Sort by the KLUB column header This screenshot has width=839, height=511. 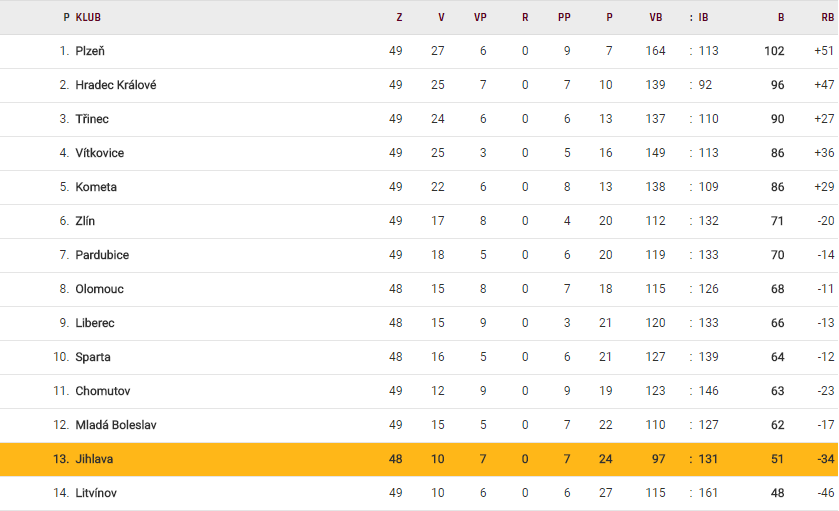88,17
